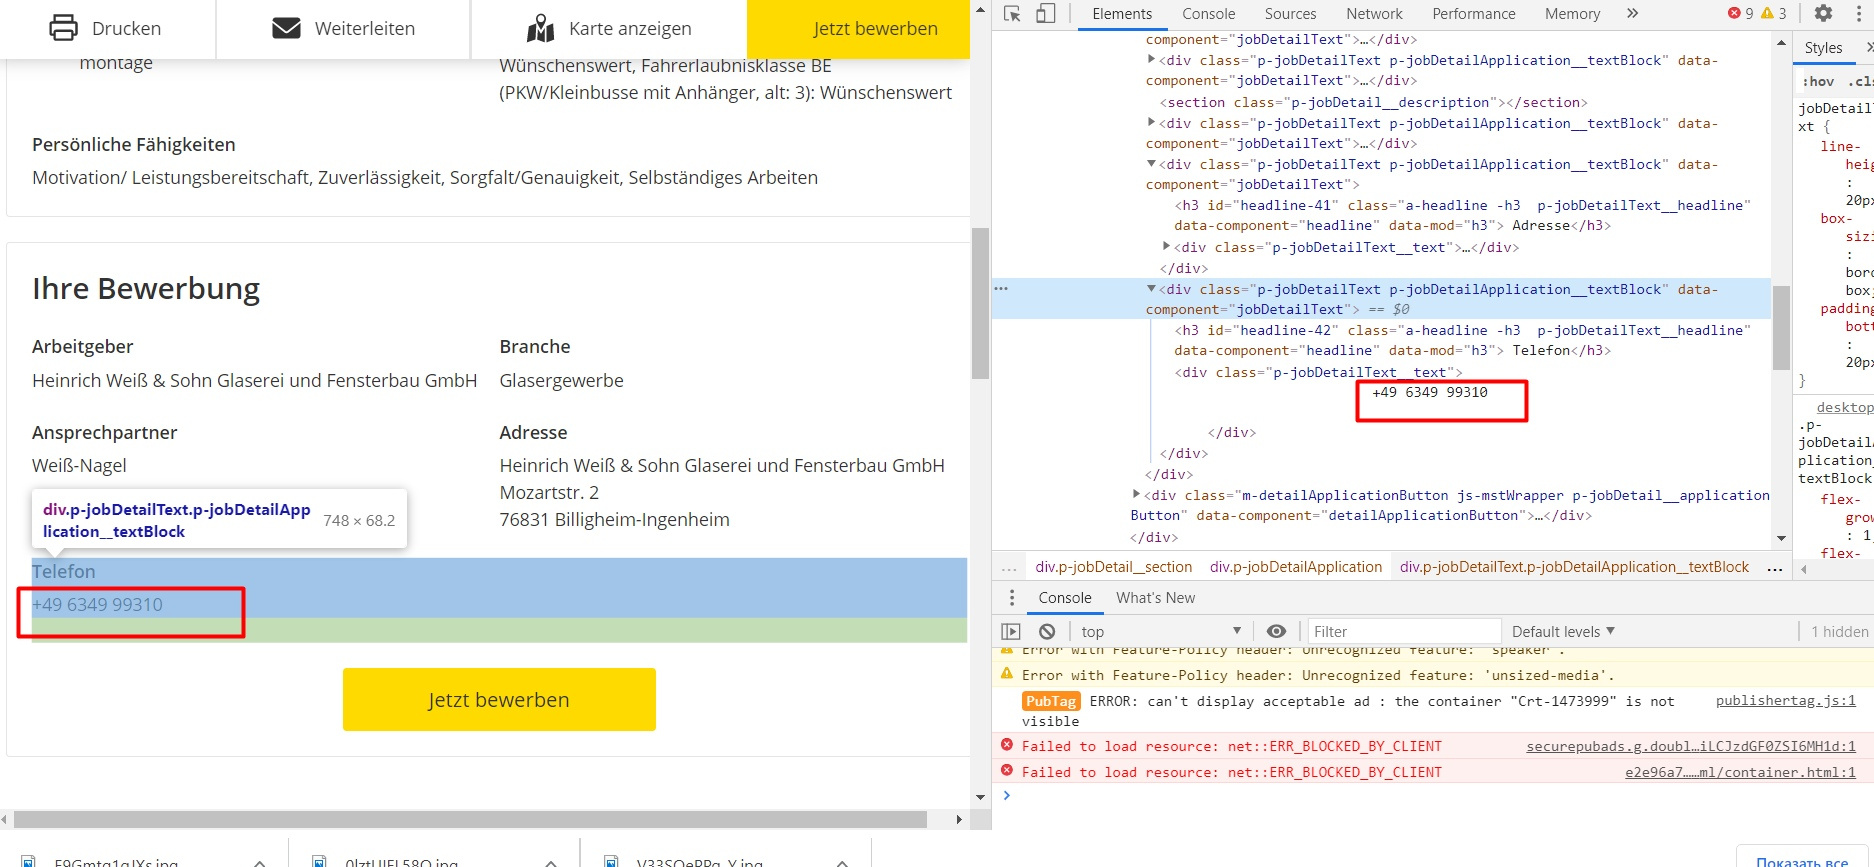Toggle the :hov element state button
1874x867 pixels.
(x=1819, y=81)
